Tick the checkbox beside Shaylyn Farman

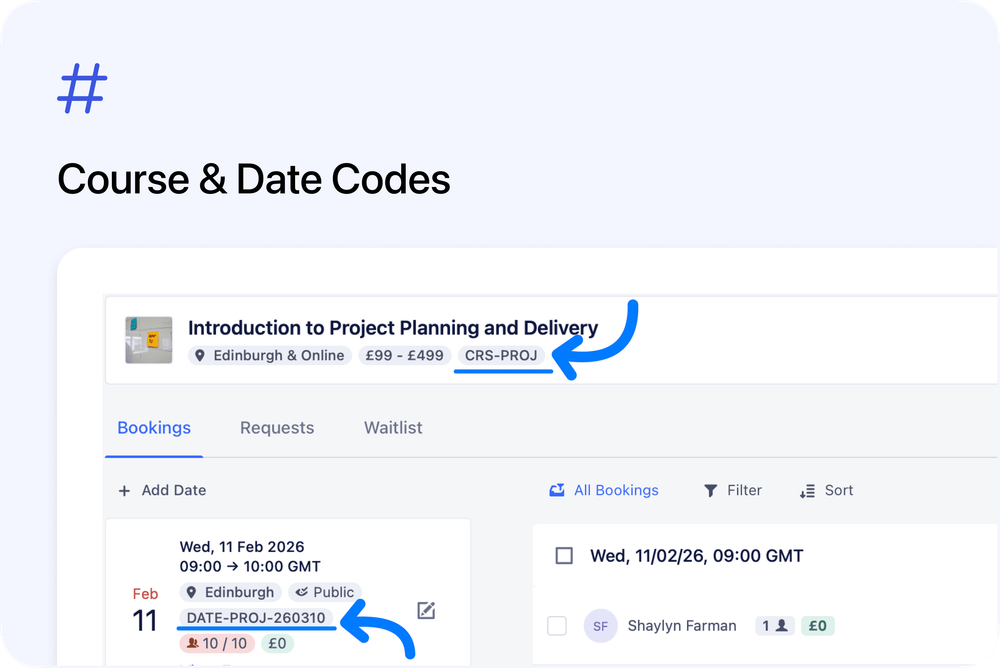[557, 625]
